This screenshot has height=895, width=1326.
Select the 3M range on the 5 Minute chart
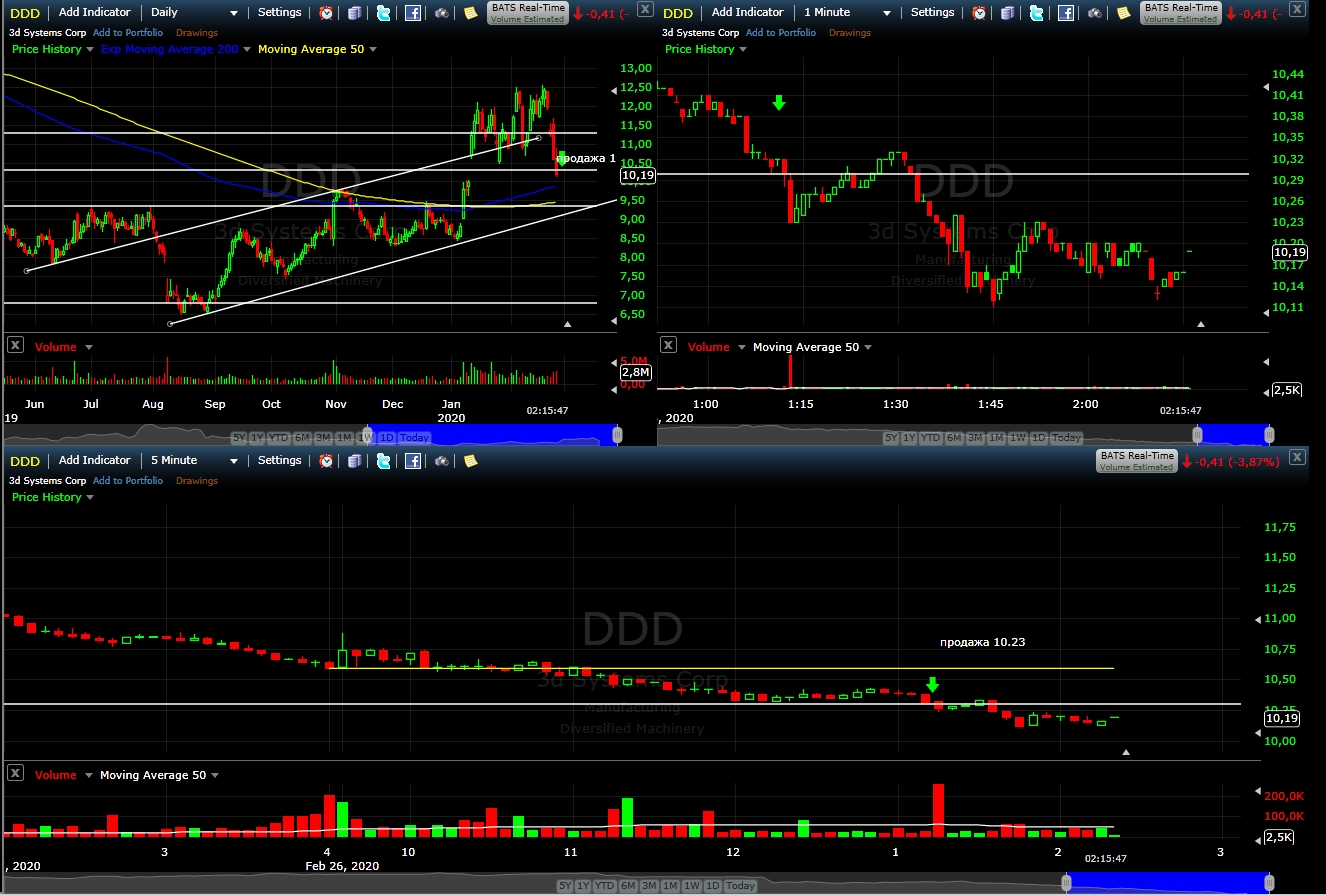point(649,886)
